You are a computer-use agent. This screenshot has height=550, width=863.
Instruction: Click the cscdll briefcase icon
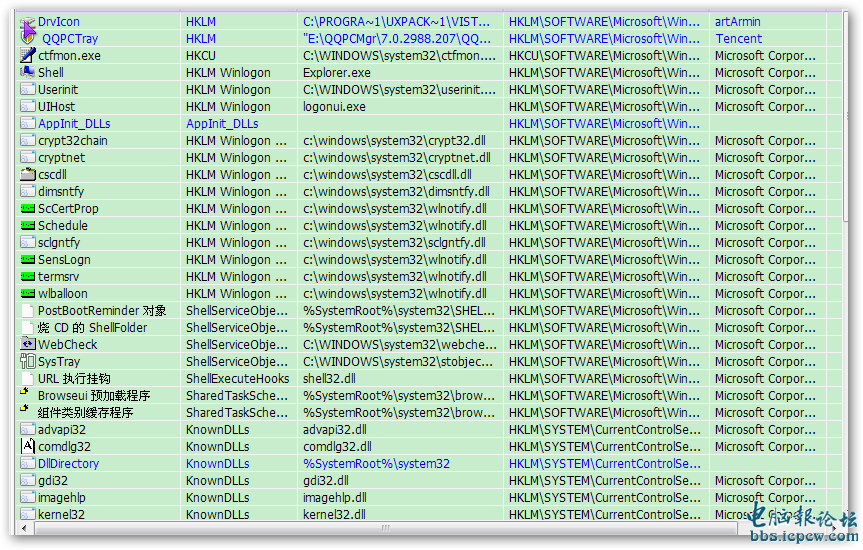click(x=28, y=174)
